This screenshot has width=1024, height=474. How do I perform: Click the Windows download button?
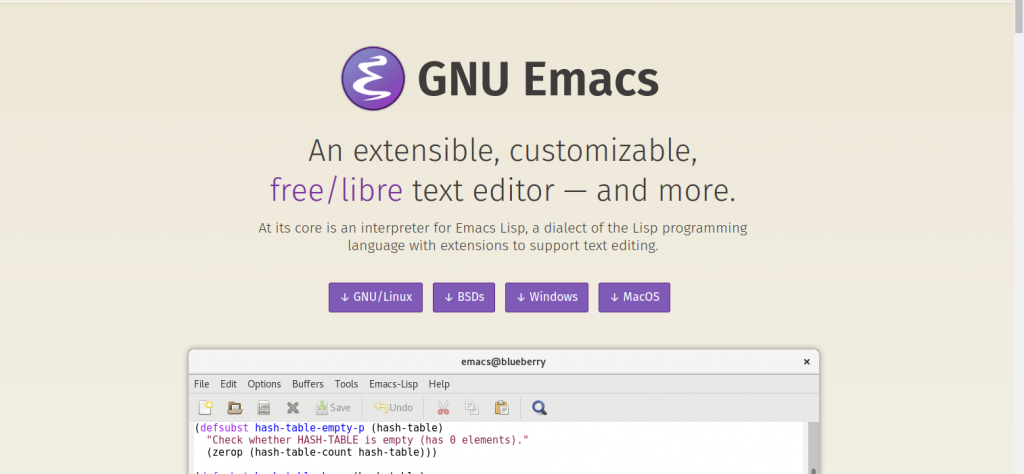[547, 297]
